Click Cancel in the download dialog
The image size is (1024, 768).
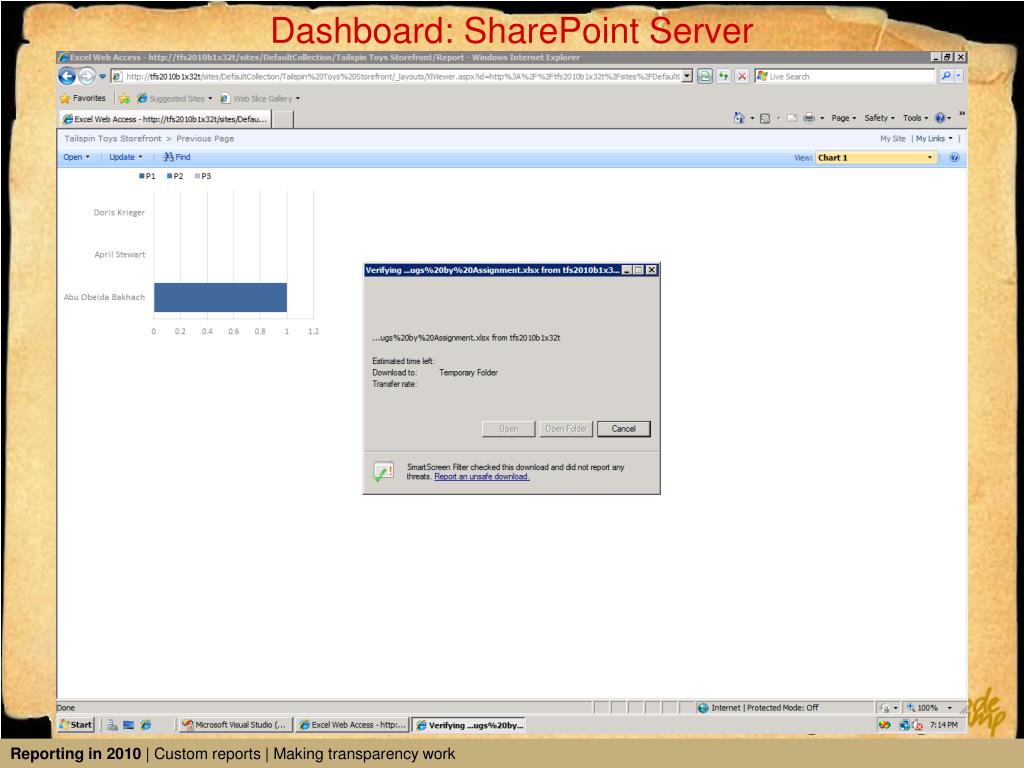click(624, 428)
